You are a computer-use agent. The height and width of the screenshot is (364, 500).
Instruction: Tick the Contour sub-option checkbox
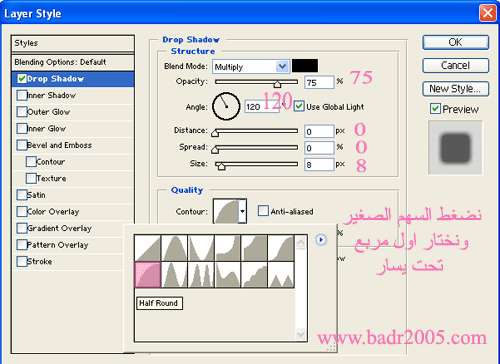click(x=31, y=162)
